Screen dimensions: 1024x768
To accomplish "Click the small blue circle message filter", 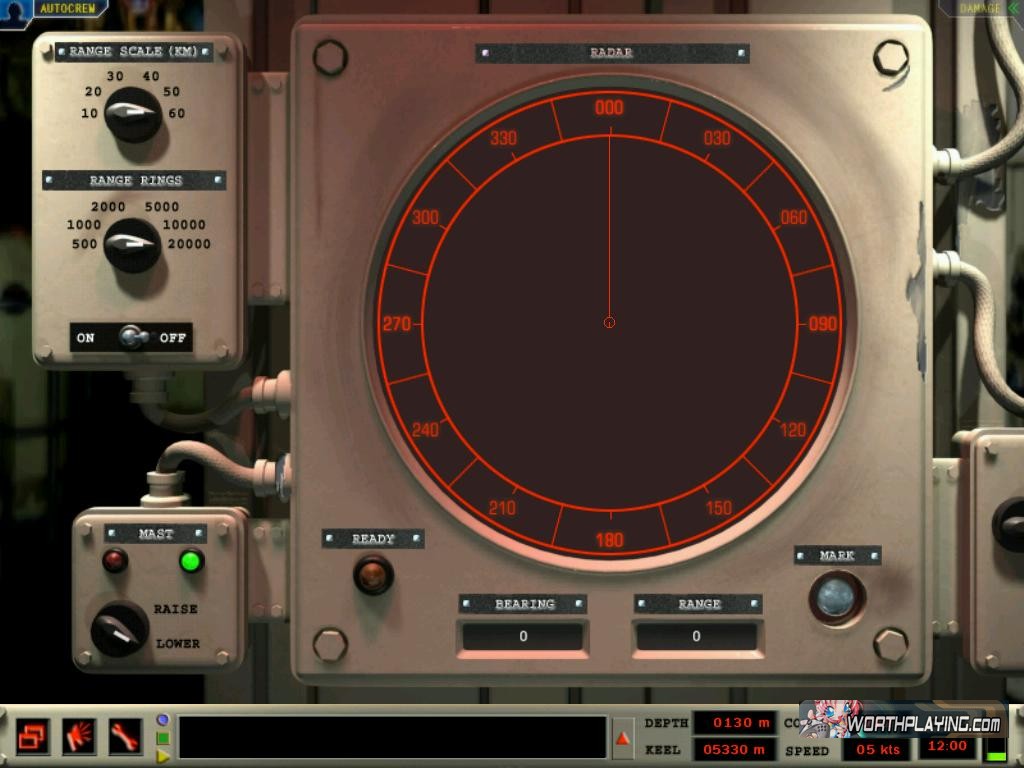I will pyautogui.click(x=163, y=720).
